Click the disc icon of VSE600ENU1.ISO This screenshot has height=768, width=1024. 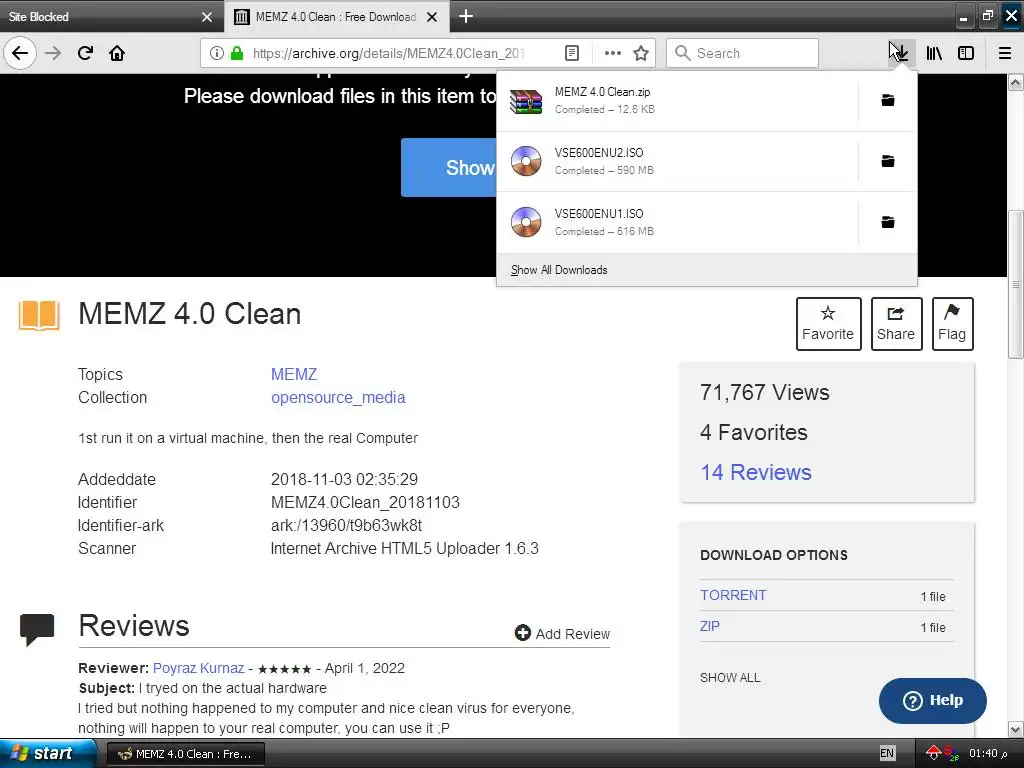click(526, 222)
